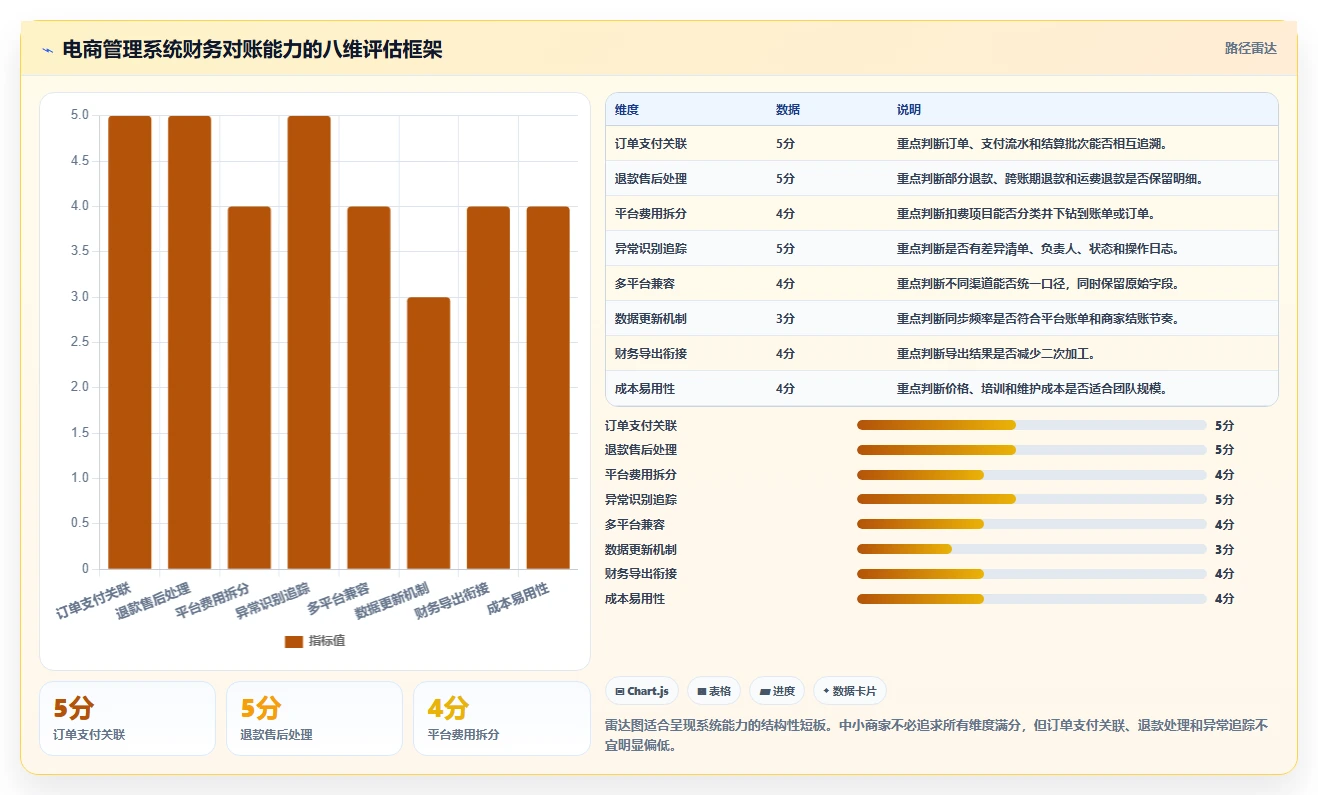Click the 表格 tag chip
This screenshot has height=795, width=1318.
point(714,691)
